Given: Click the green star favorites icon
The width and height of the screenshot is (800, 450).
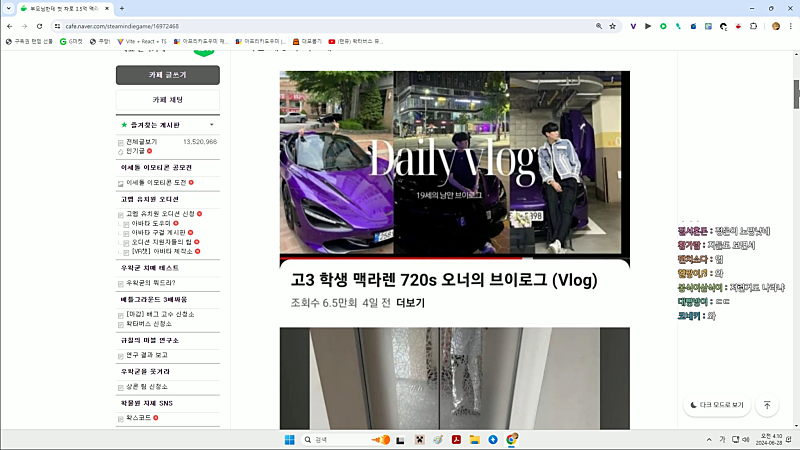Looking at the screenshot, I should coord(124,125).
